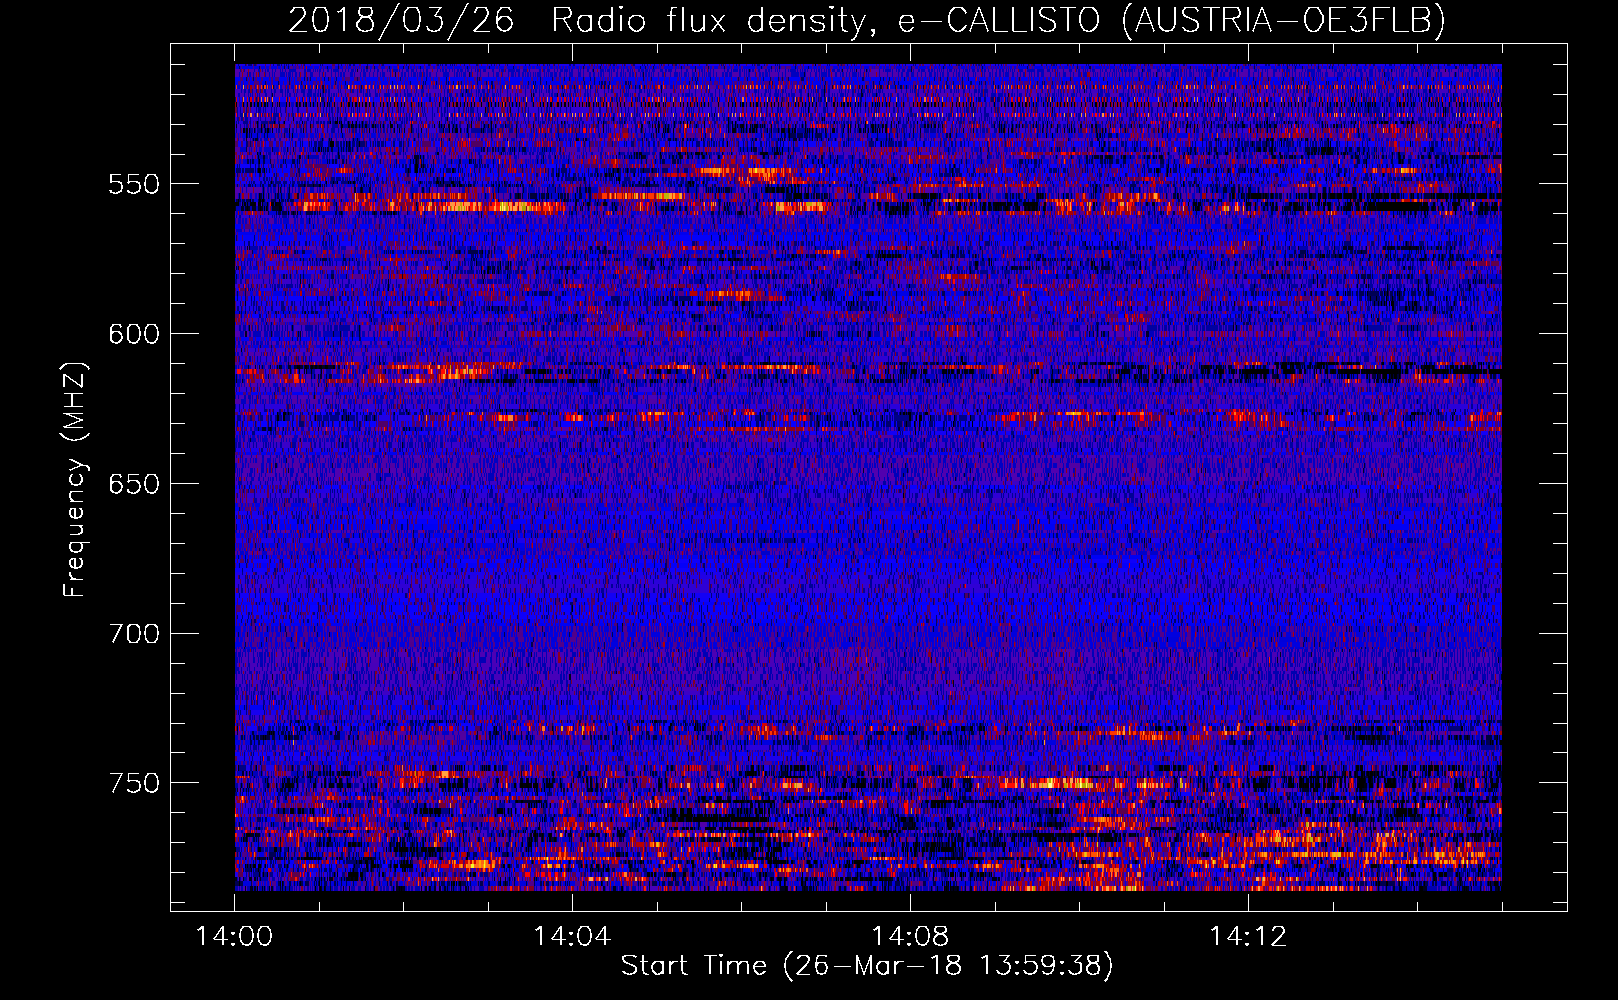Click the plot title "Radio flux density, e-CALLISTO (AUSTRIA-OE3FLB)"
1618x1000 pixels.
[998, 20]
